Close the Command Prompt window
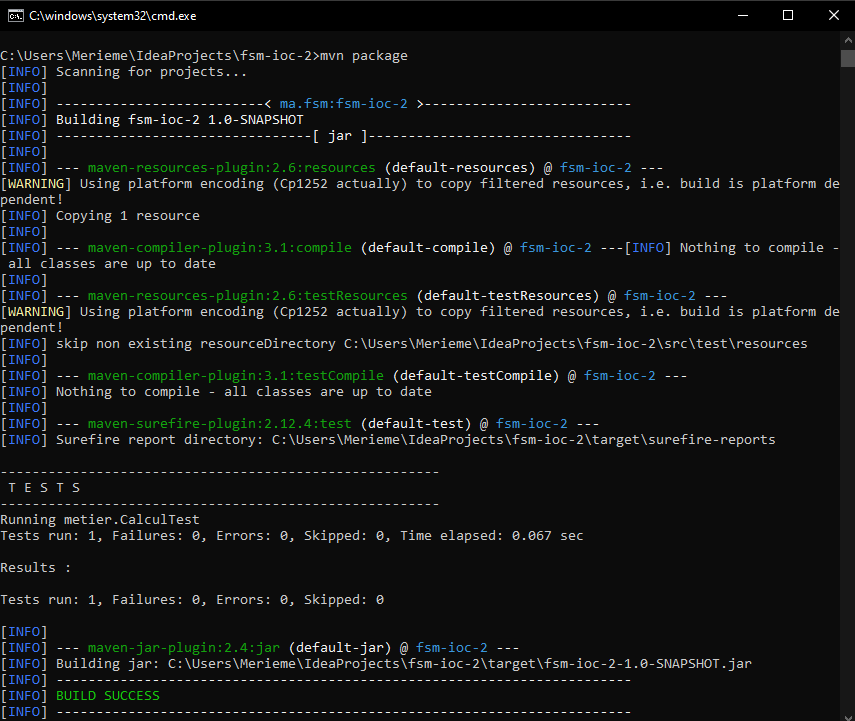The image size is (855, 721). [833, 15]
